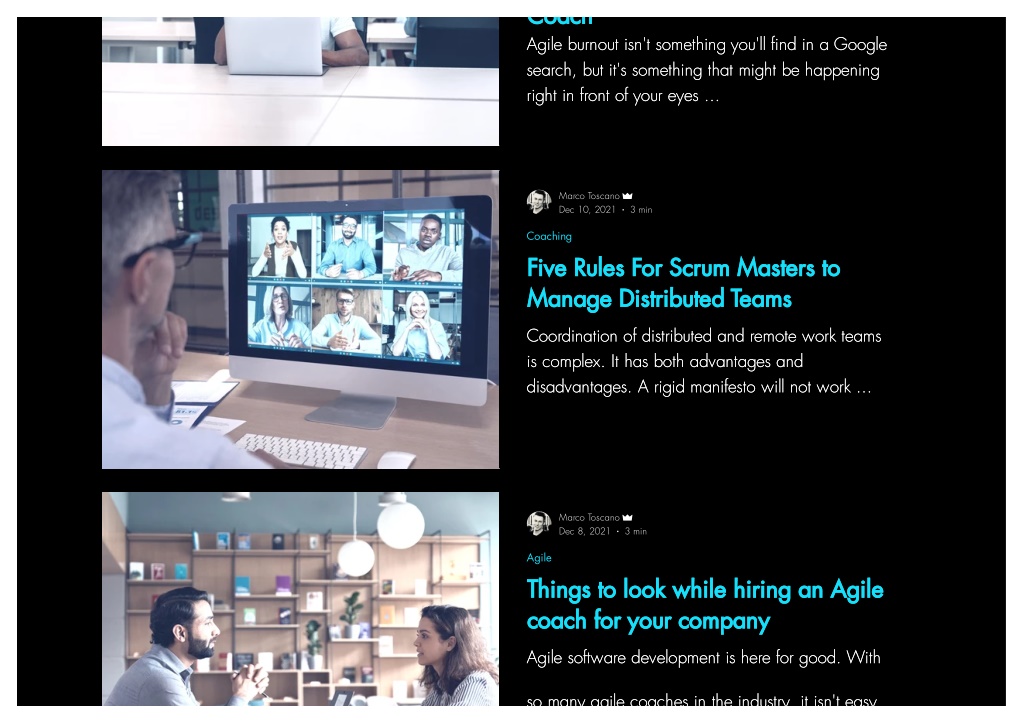Viewport: 1024px width, 723px height.
Task: Click the '3 min' read time on Dec 10 post
Action: (x=641, y=210)
